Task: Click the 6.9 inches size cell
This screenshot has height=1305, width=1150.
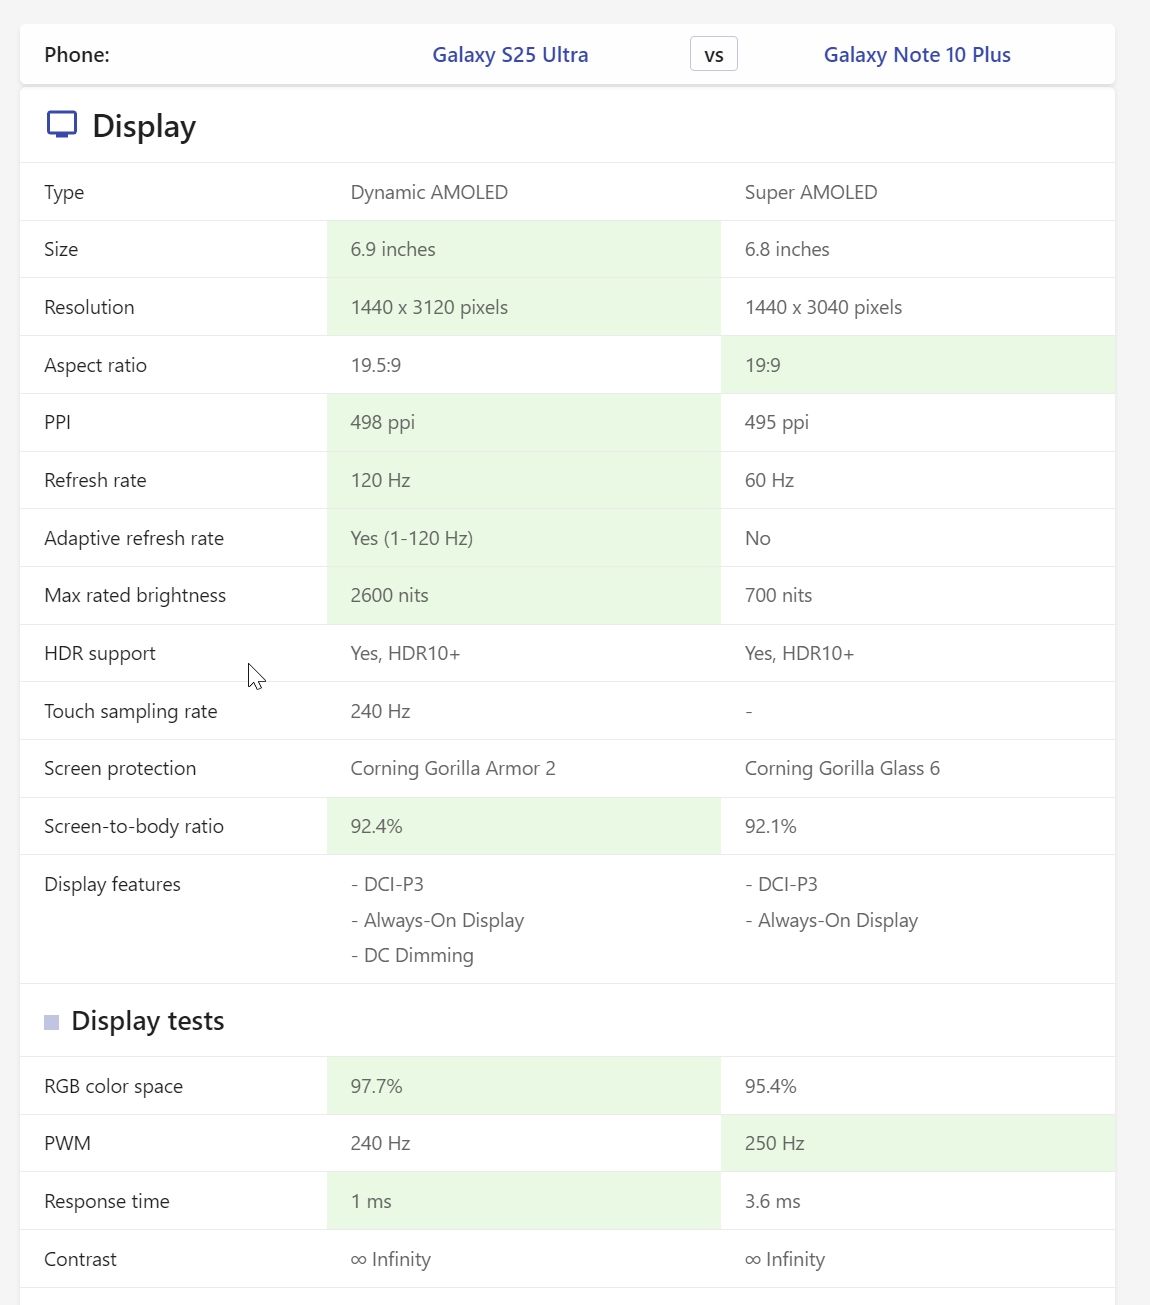Action: click(x=524, y=249)
